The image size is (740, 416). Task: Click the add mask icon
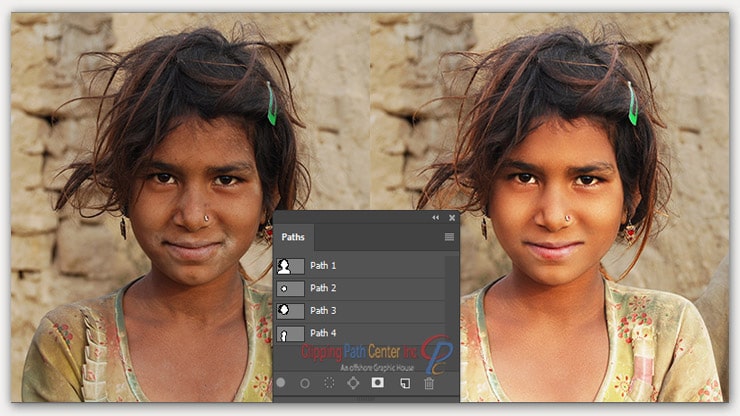coord(378,382)
